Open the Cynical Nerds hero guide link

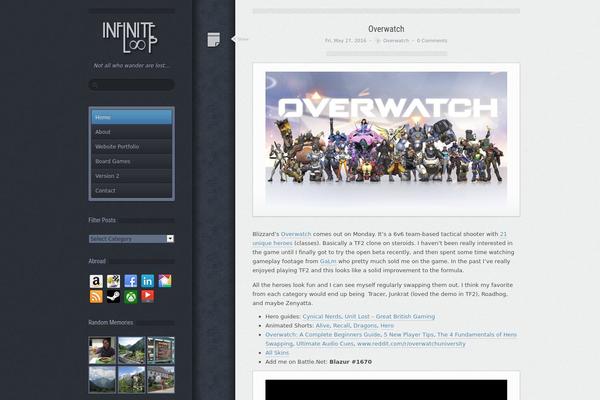[322, 317]
